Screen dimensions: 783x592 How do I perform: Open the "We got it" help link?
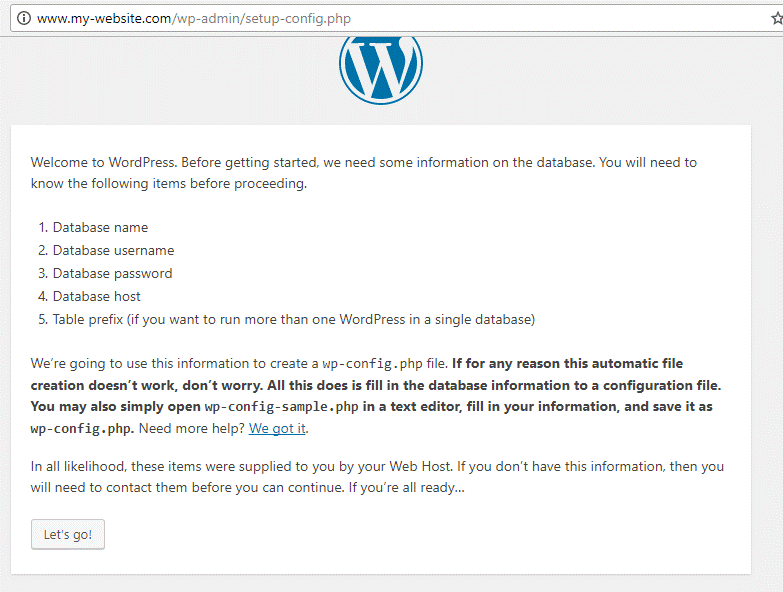pos(277,428)
